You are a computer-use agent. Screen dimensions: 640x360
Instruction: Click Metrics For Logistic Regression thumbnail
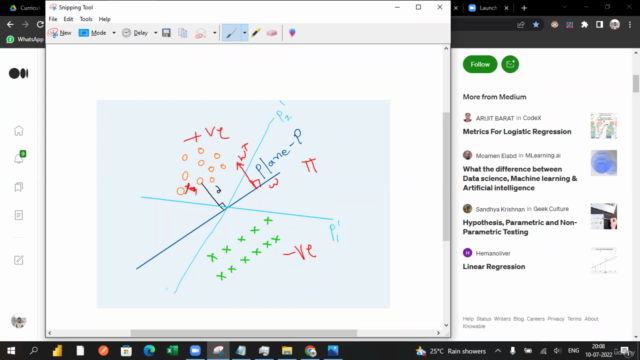pyautogui.click(x=604, y=126)
